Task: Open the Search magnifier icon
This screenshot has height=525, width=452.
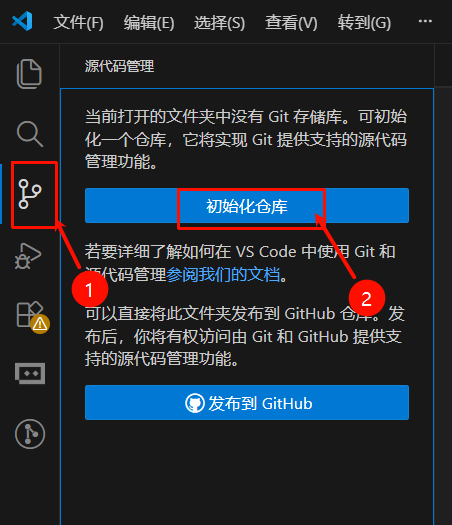Action: (x=30, y=134)
